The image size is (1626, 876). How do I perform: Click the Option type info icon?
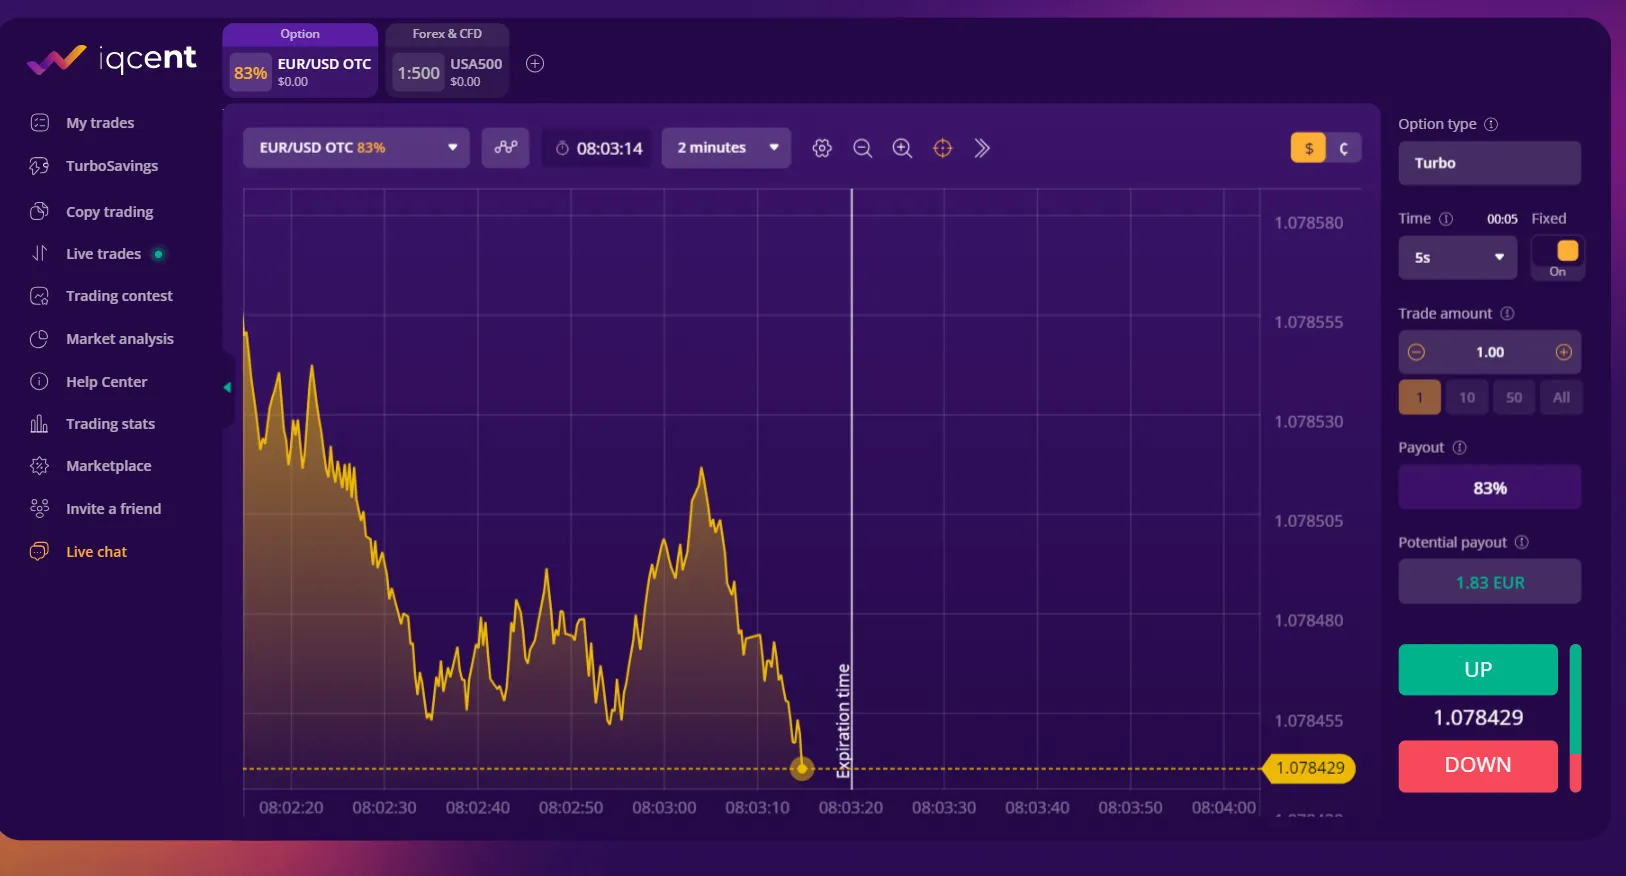point(1491,124)
